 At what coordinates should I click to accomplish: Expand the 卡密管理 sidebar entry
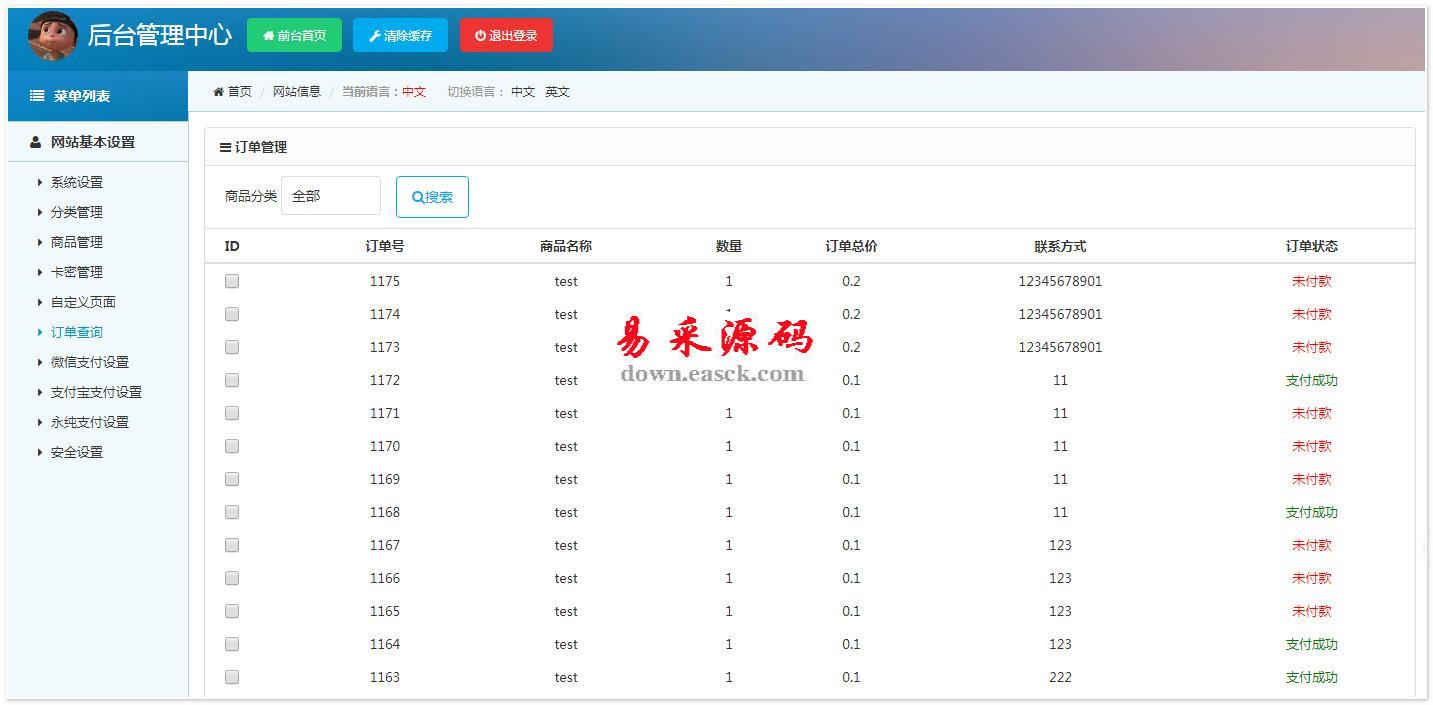click(x=77, y=272)
